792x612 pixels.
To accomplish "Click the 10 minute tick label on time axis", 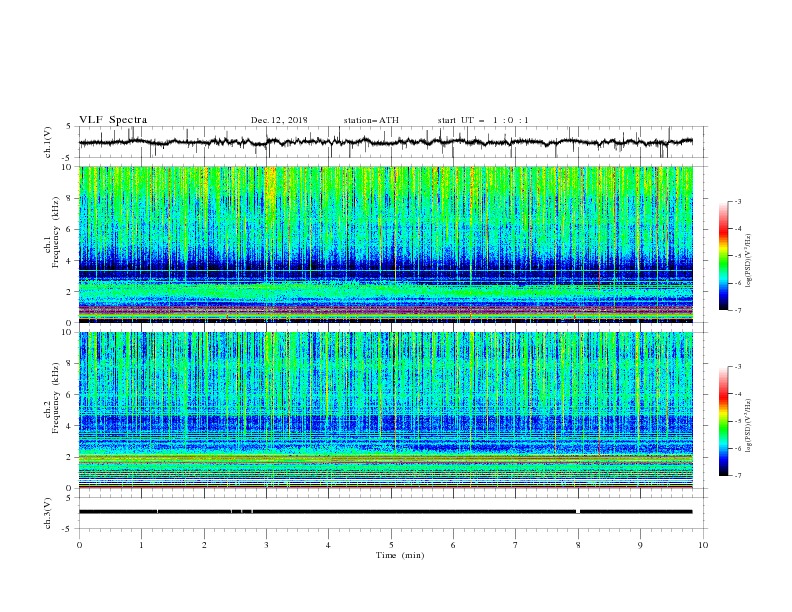I will point(703,545).
